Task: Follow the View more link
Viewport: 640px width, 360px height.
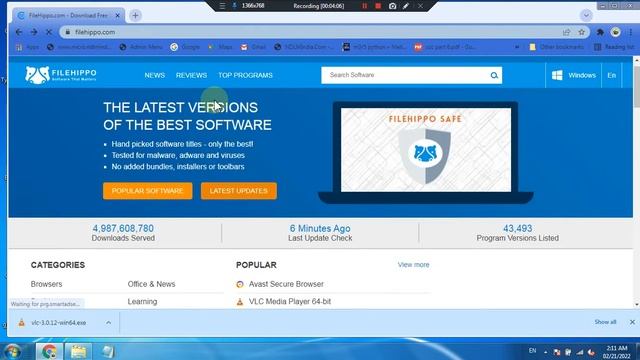Action: pyautogui.click(x=413, y=265)
